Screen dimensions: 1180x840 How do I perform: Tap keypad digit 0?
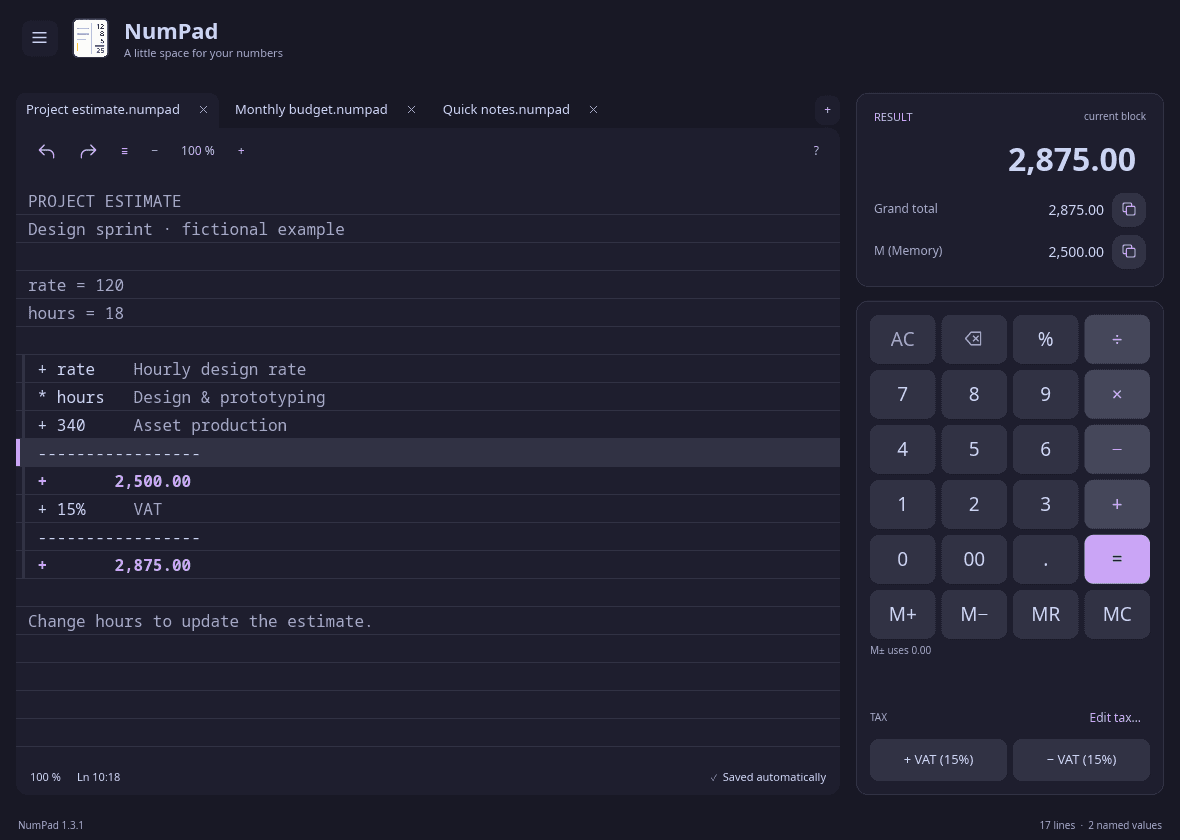click(902, 559)
